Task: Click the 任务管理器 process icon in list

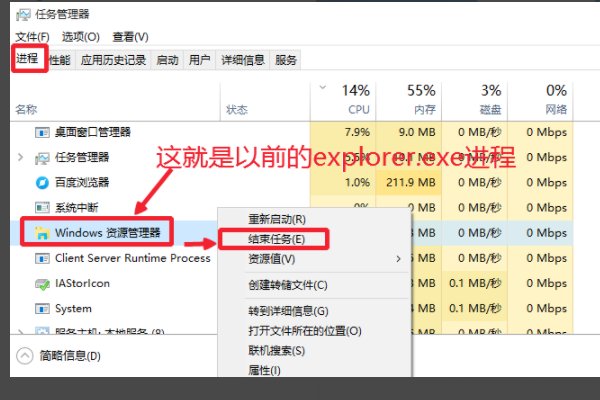Action: pyautogui.click(x=42, y=158)
